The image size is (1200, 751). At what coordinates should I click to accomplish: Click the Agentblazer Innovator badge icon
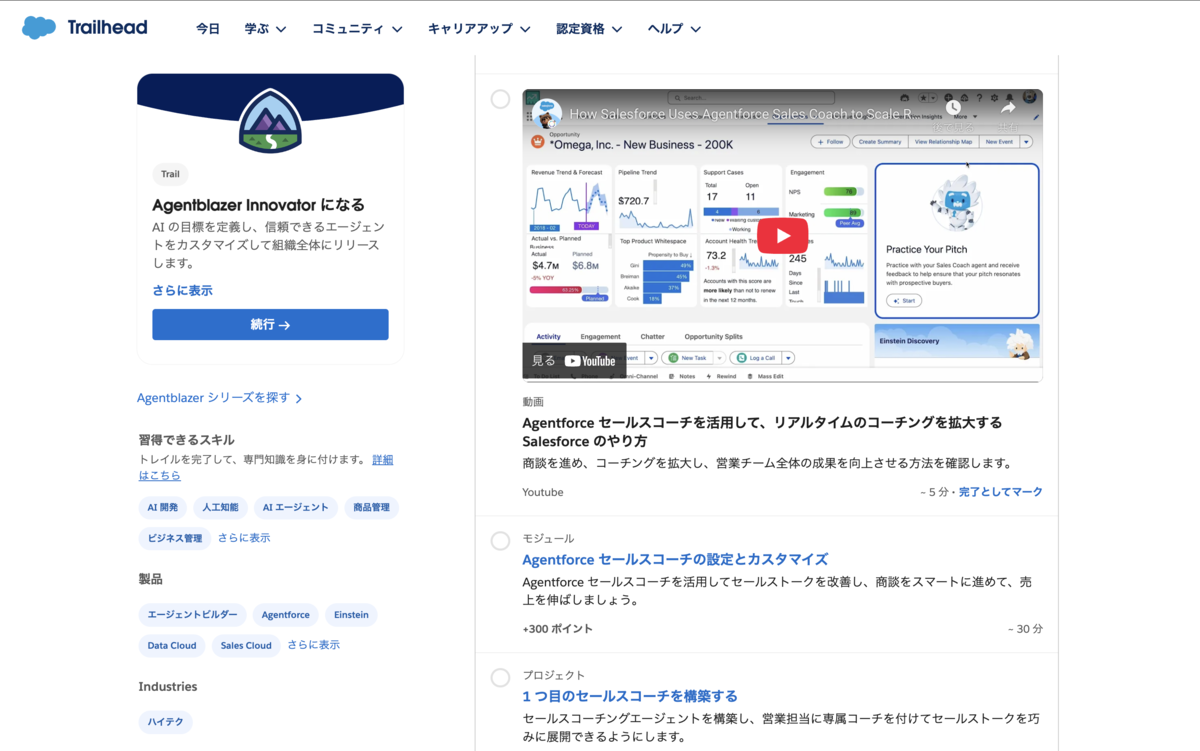pos(270,121)
